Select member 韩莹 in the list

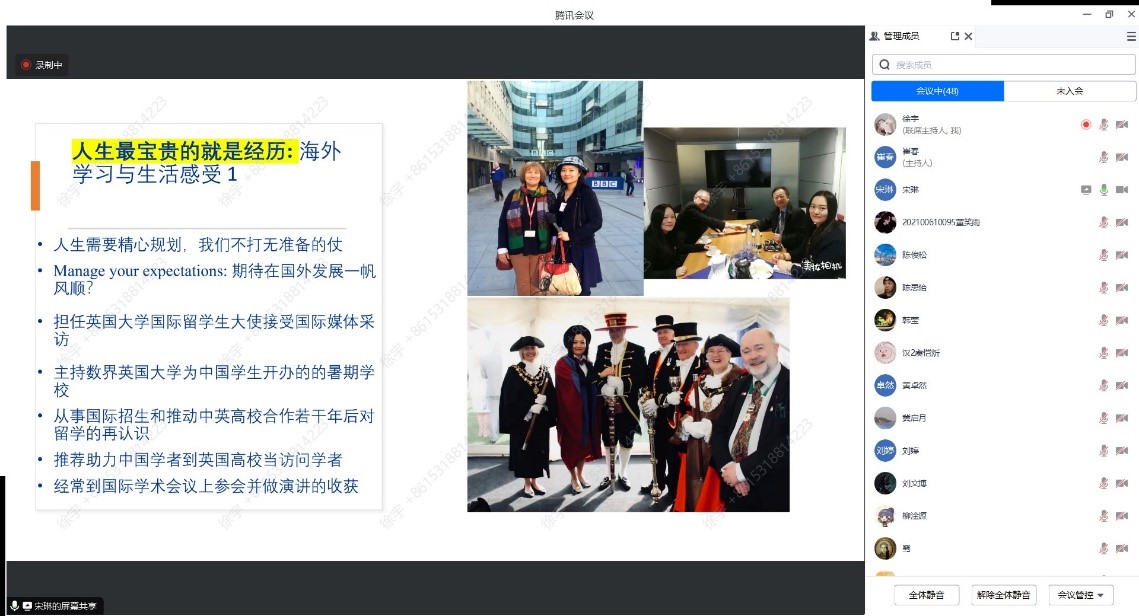910,320
